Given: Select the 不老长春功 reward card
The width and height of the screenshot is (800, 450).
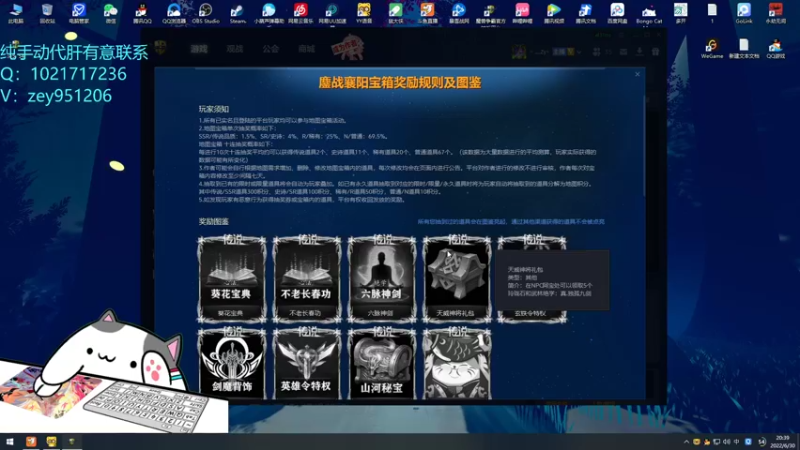Looking at the screenshot, I should tap(307, 279).
